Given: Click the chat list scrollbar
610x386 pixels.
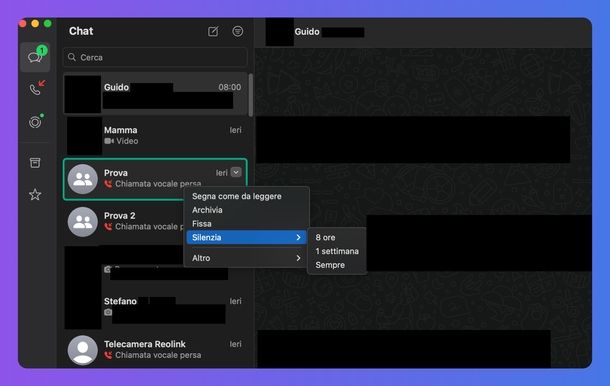Looking at the screenshot, I should pyautogui.click(x=251, y=95).
